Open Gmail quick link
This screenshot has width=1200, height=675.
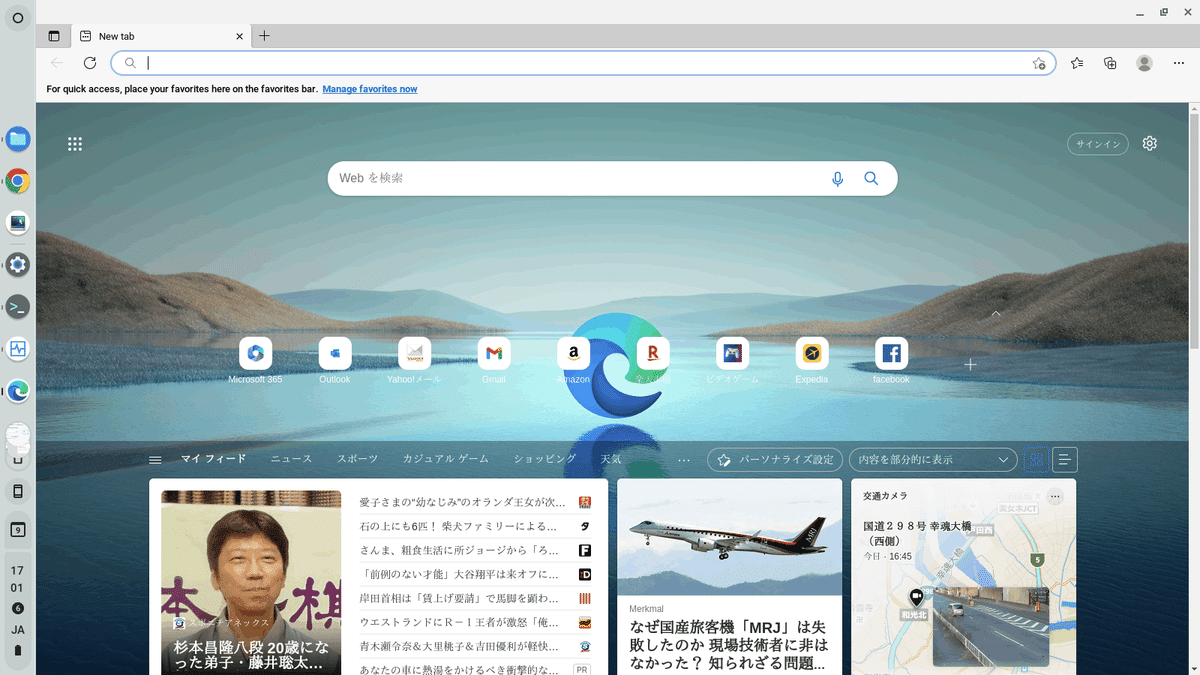pyautogui.click(x=494, y=361)
